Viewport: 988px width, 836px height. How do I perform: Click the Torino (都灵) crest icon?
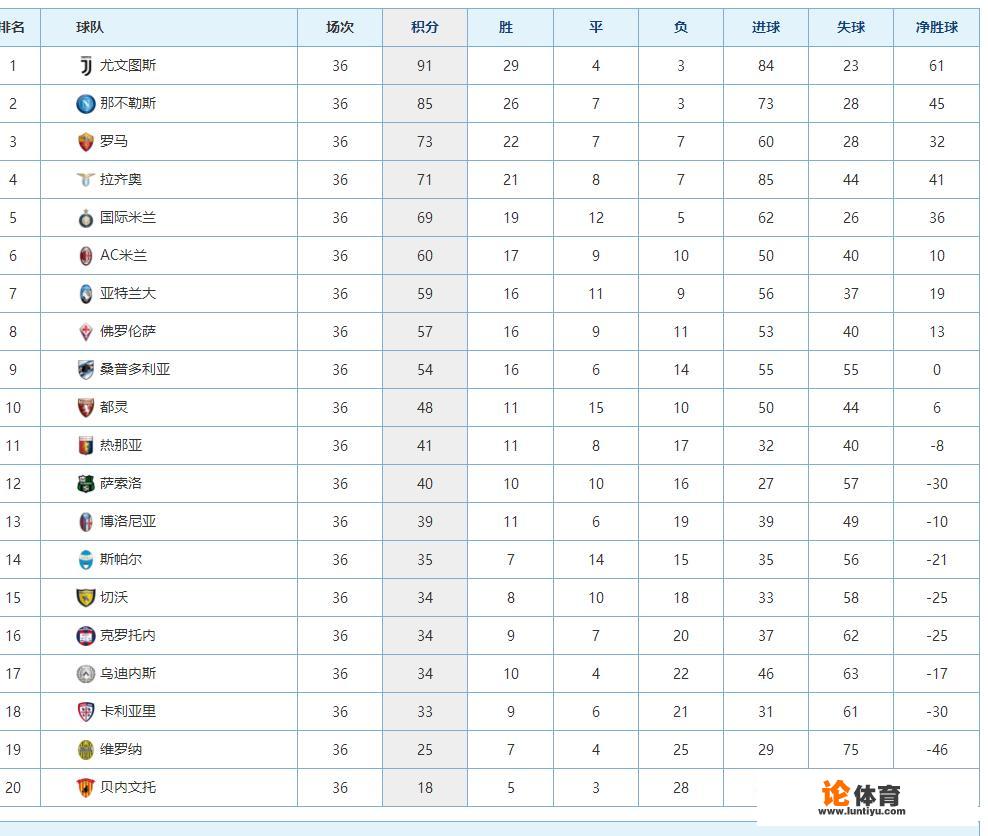coord(86,408)
